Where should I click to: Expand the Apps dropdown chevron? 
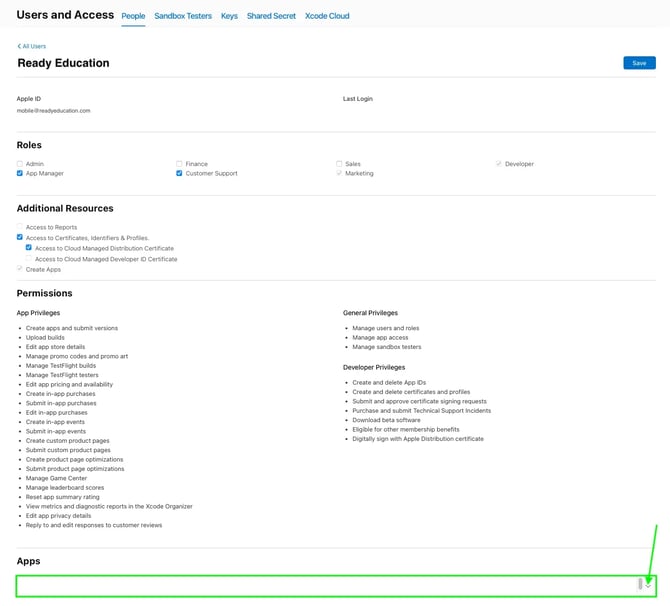648,586
